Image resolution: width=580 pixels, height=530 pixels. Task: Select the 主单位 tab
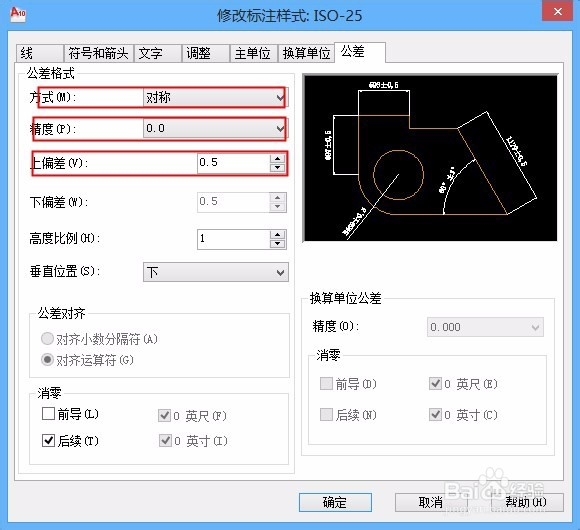(253, 53)
